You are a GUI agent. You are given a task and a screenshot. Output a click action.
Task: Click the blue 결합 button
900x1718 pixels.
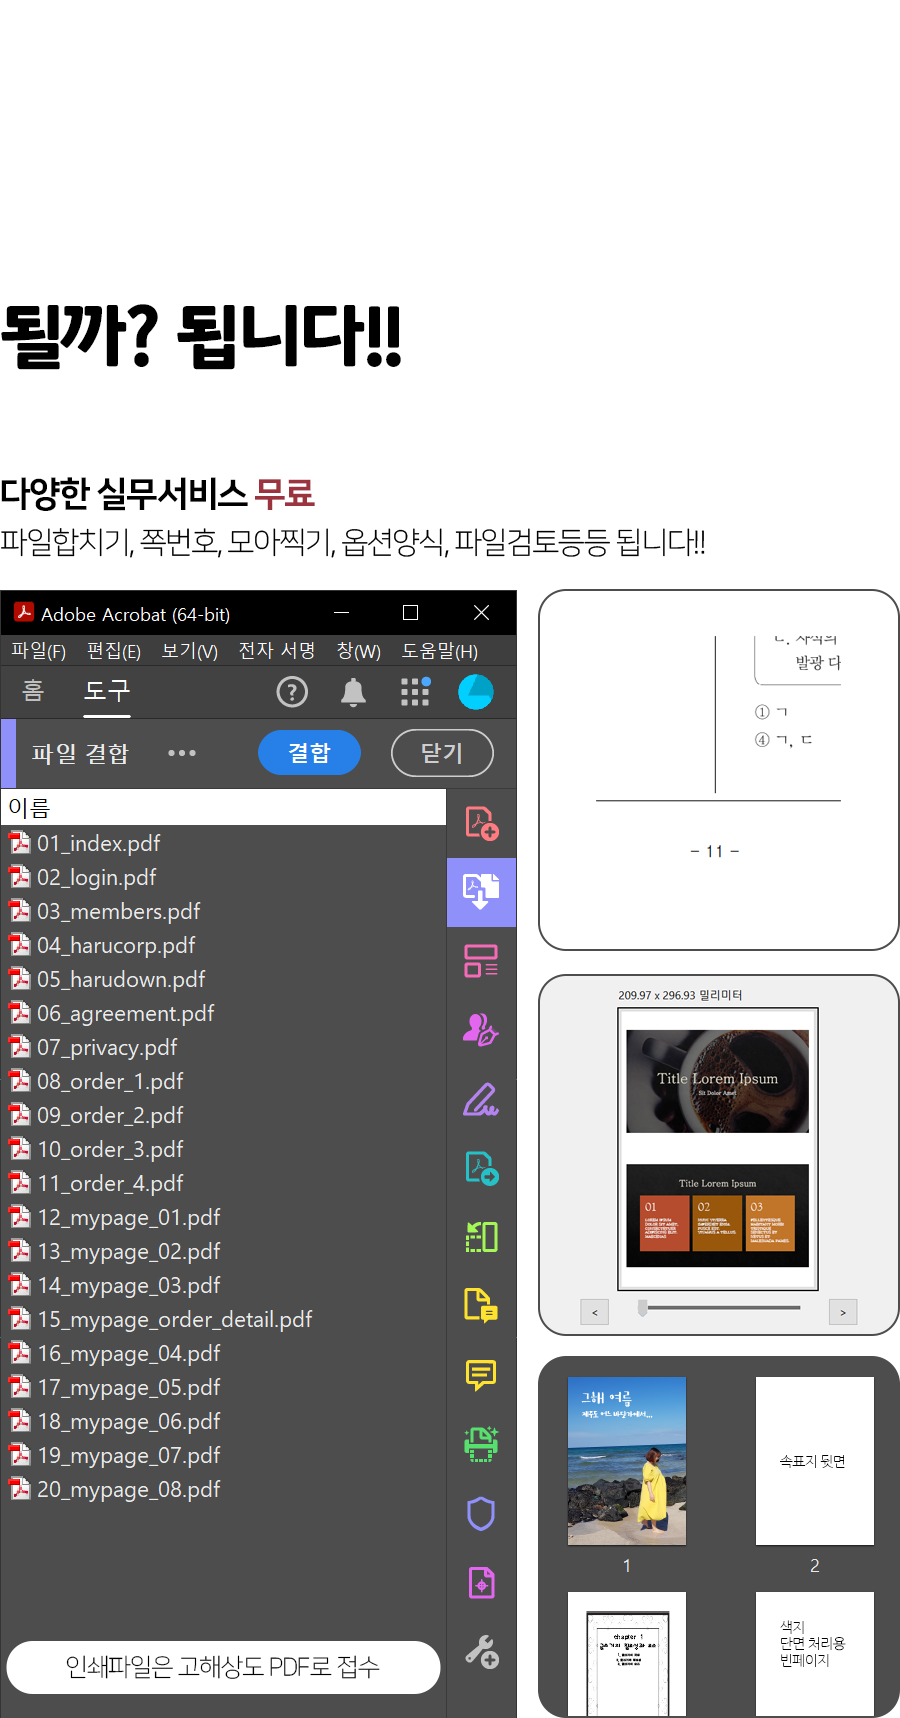click(309, 753)
